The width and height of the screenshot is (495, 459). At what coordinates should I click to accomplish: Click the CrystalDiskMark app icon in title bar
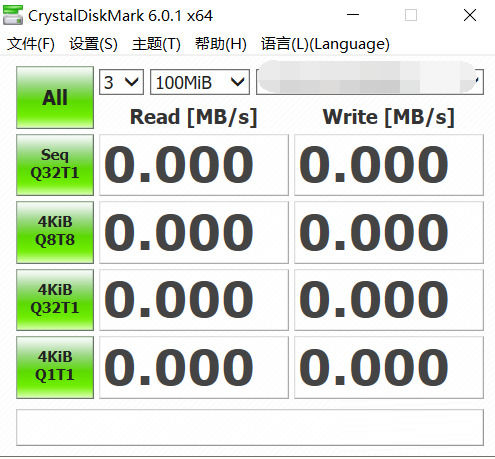coord(13,15)
